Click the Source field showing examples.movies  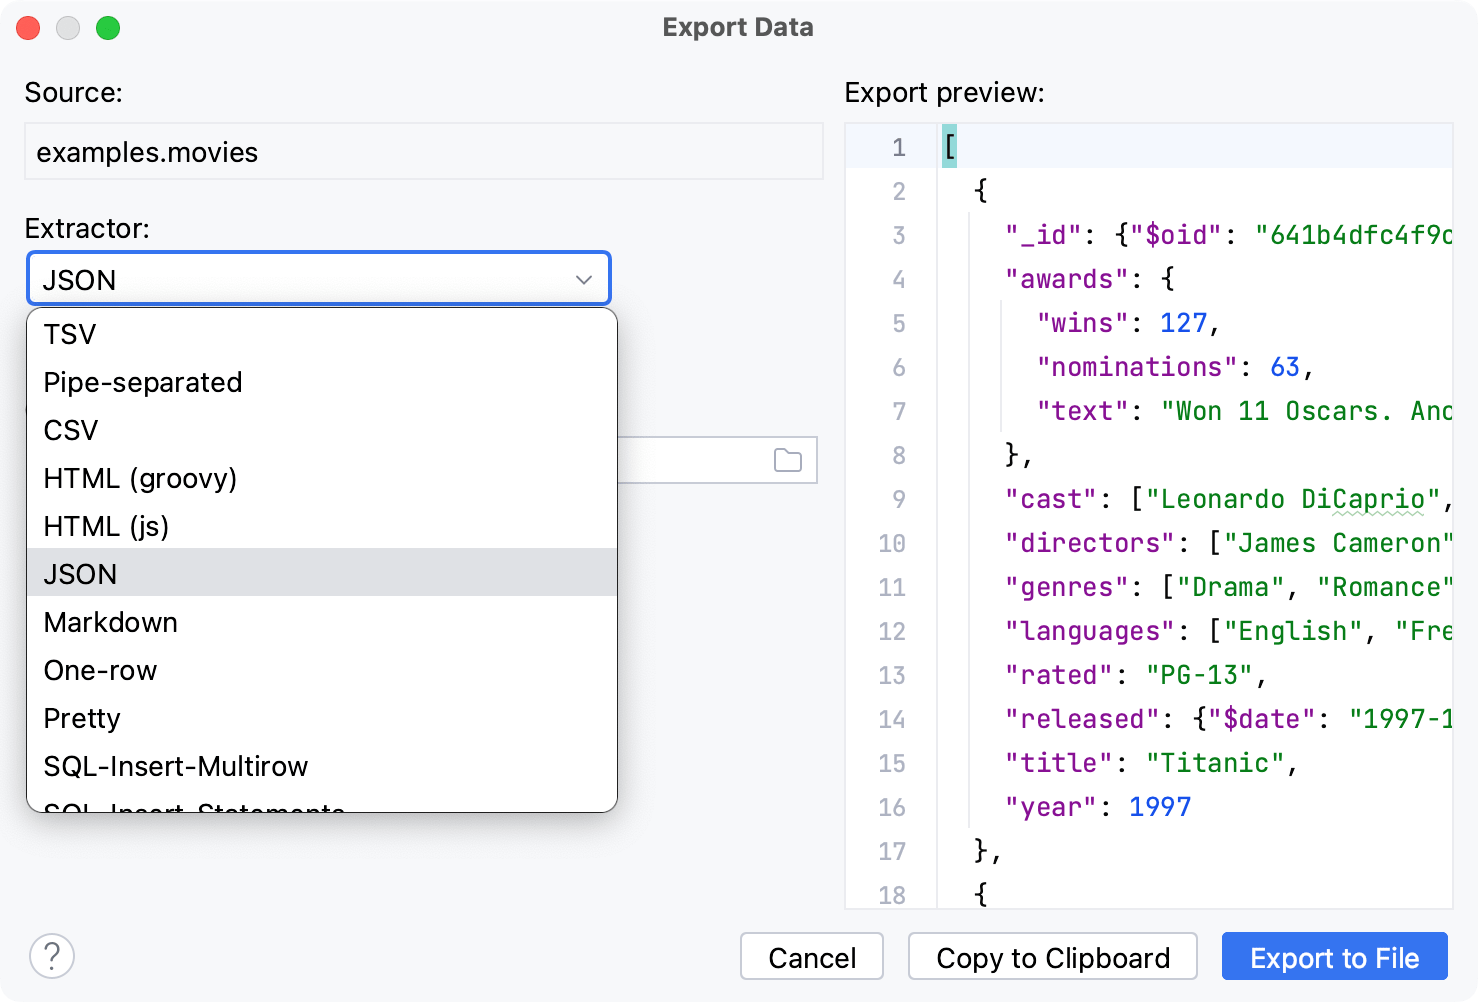423,152
